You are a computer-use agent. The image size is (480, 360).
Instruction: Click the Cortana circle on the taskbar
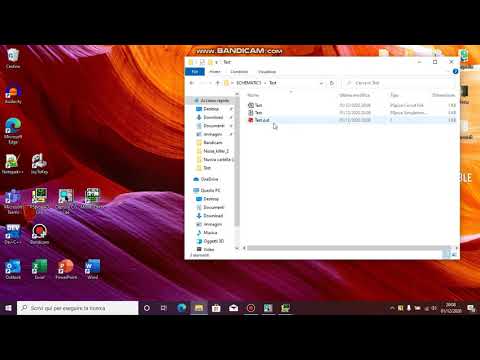click(147, 308)
